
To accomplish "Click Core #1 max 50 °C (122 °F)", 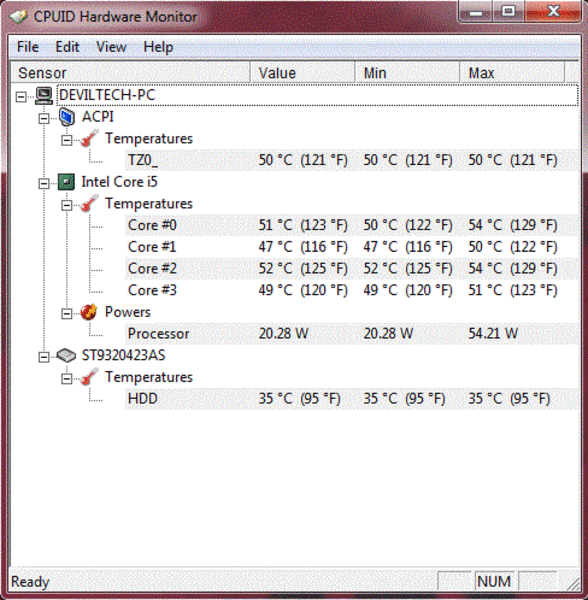I will 513,247.
